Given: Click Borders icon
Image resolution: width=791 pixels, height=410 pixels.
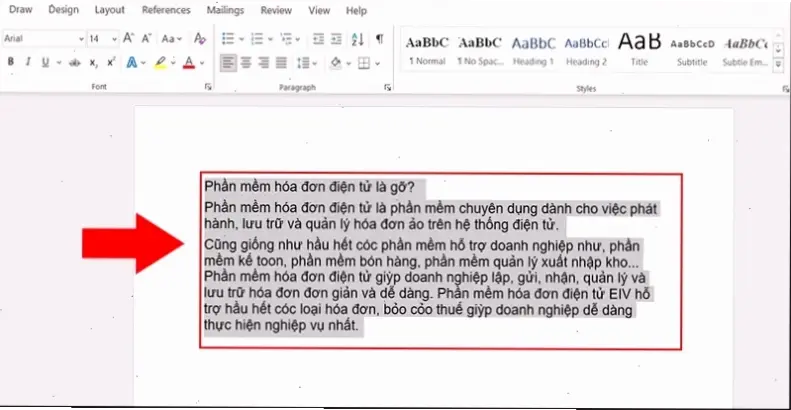Looking at the screenshot, I should (364, 63).
